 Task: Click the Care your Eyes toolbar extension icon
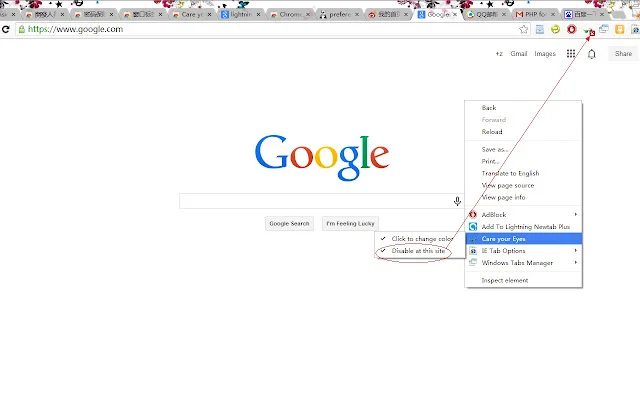pyautogui.click(x=588, y=31)
